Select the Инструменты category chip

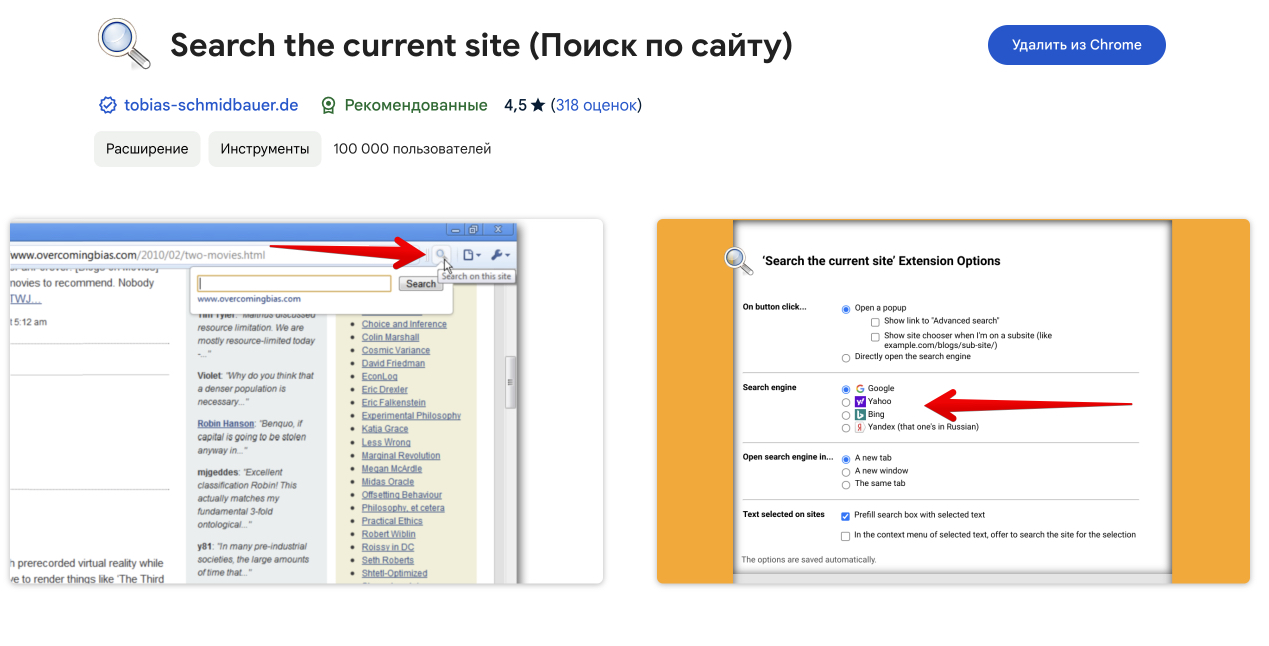tap(265, 149)
